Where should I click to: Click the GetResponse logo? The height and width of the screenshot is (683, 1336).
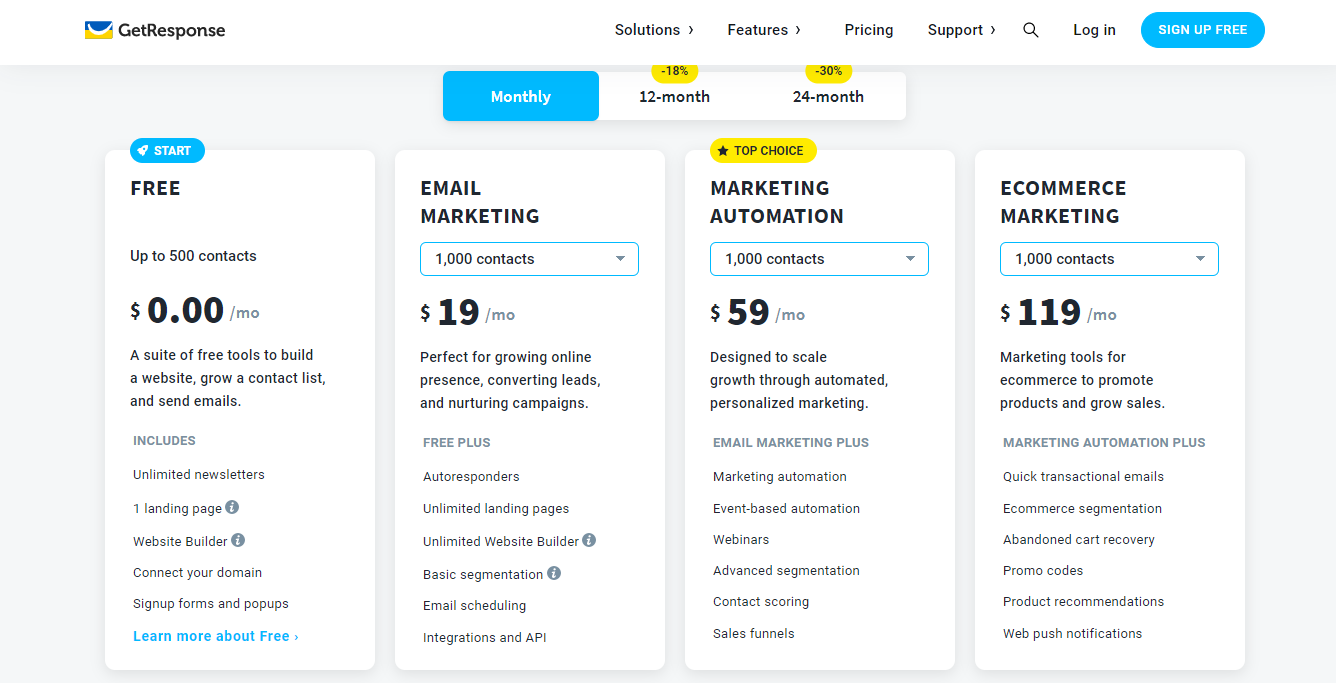155,30
